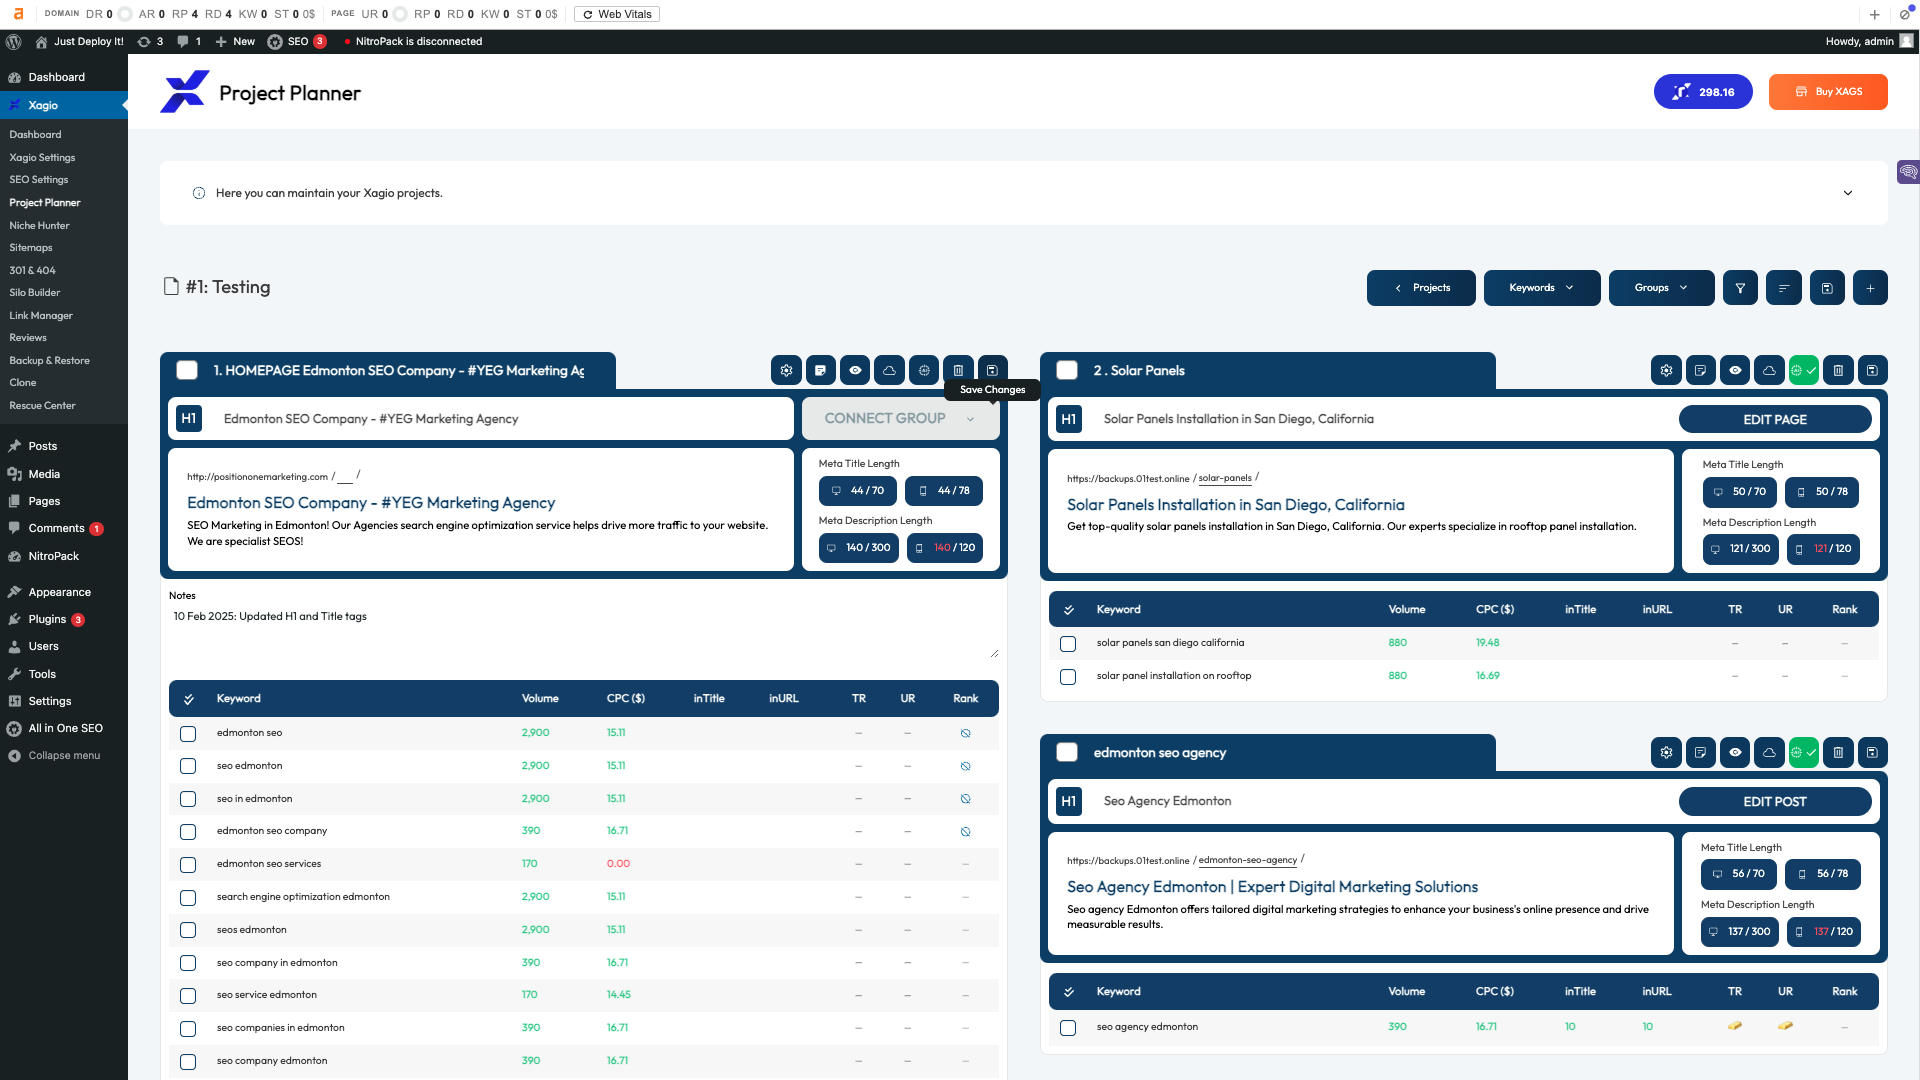Delete edmonton seo agency group via trash icon
Image resolution: width=1920 pixels, height=1080 pixels.
(1838, 753)
